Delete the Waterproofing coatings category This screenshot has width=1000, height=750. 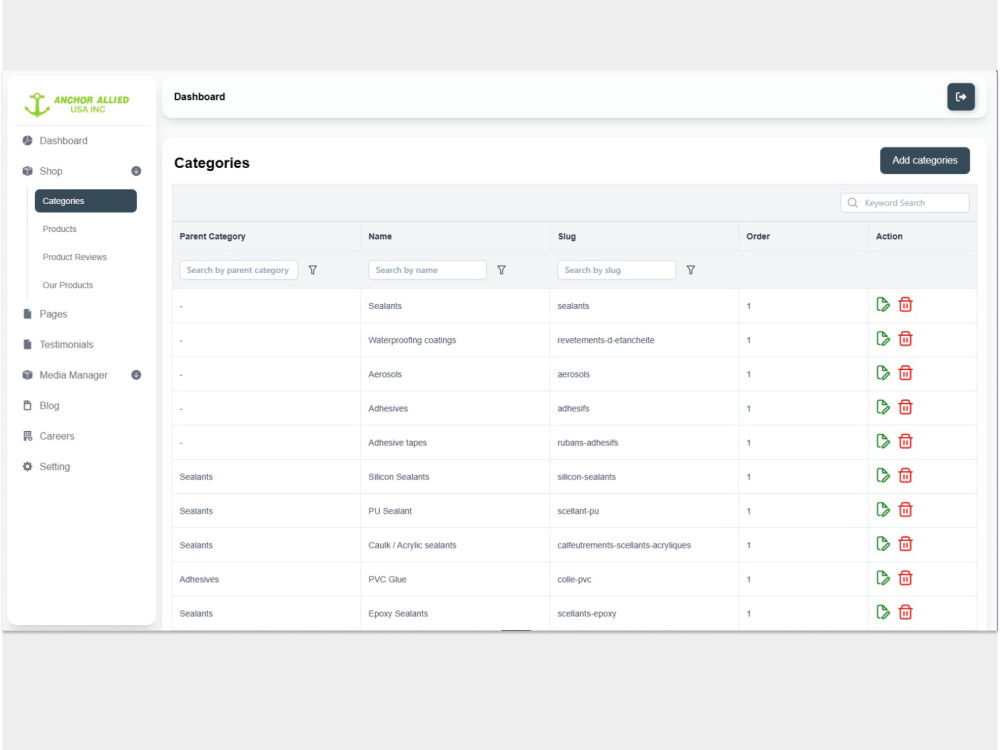(x=905, y=339)
